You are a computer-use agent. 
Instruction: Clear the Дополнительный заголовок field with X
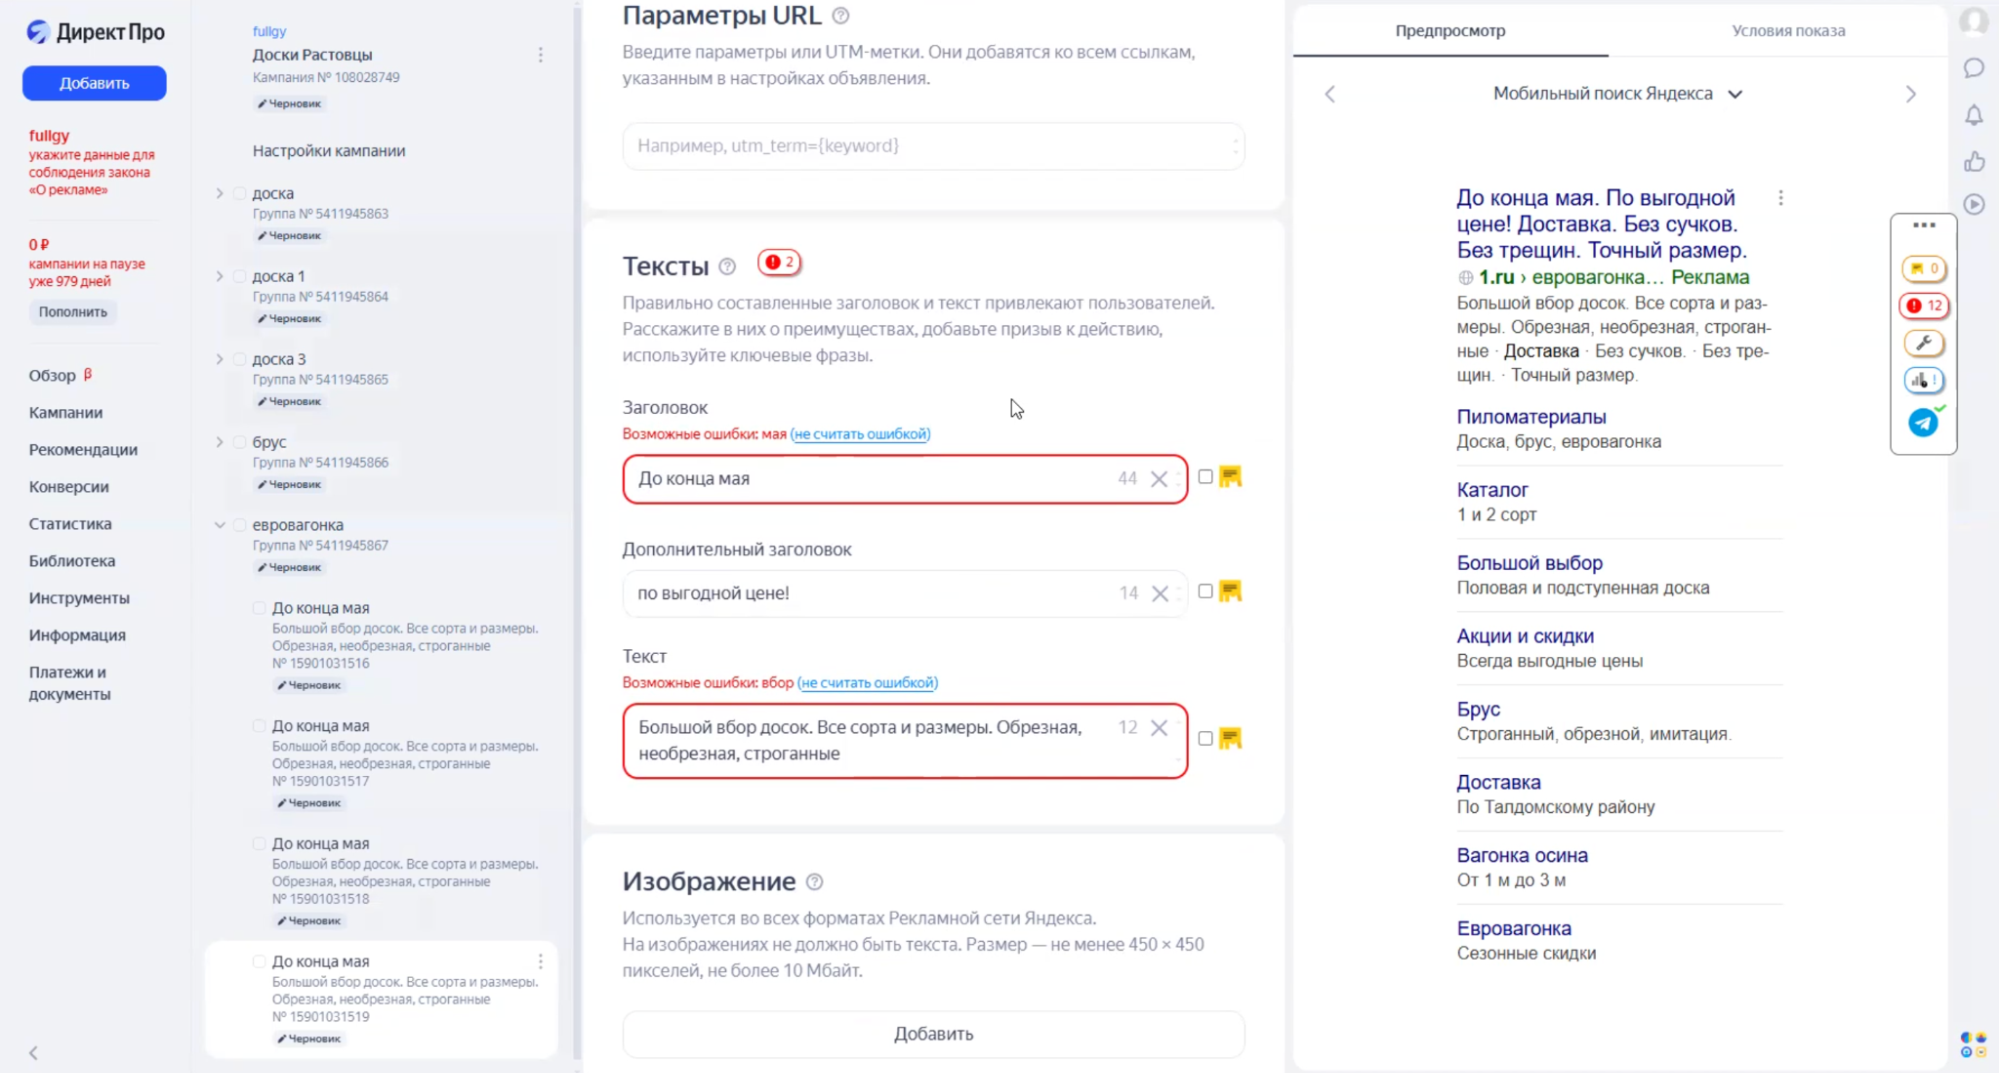tap(1160, 594)
